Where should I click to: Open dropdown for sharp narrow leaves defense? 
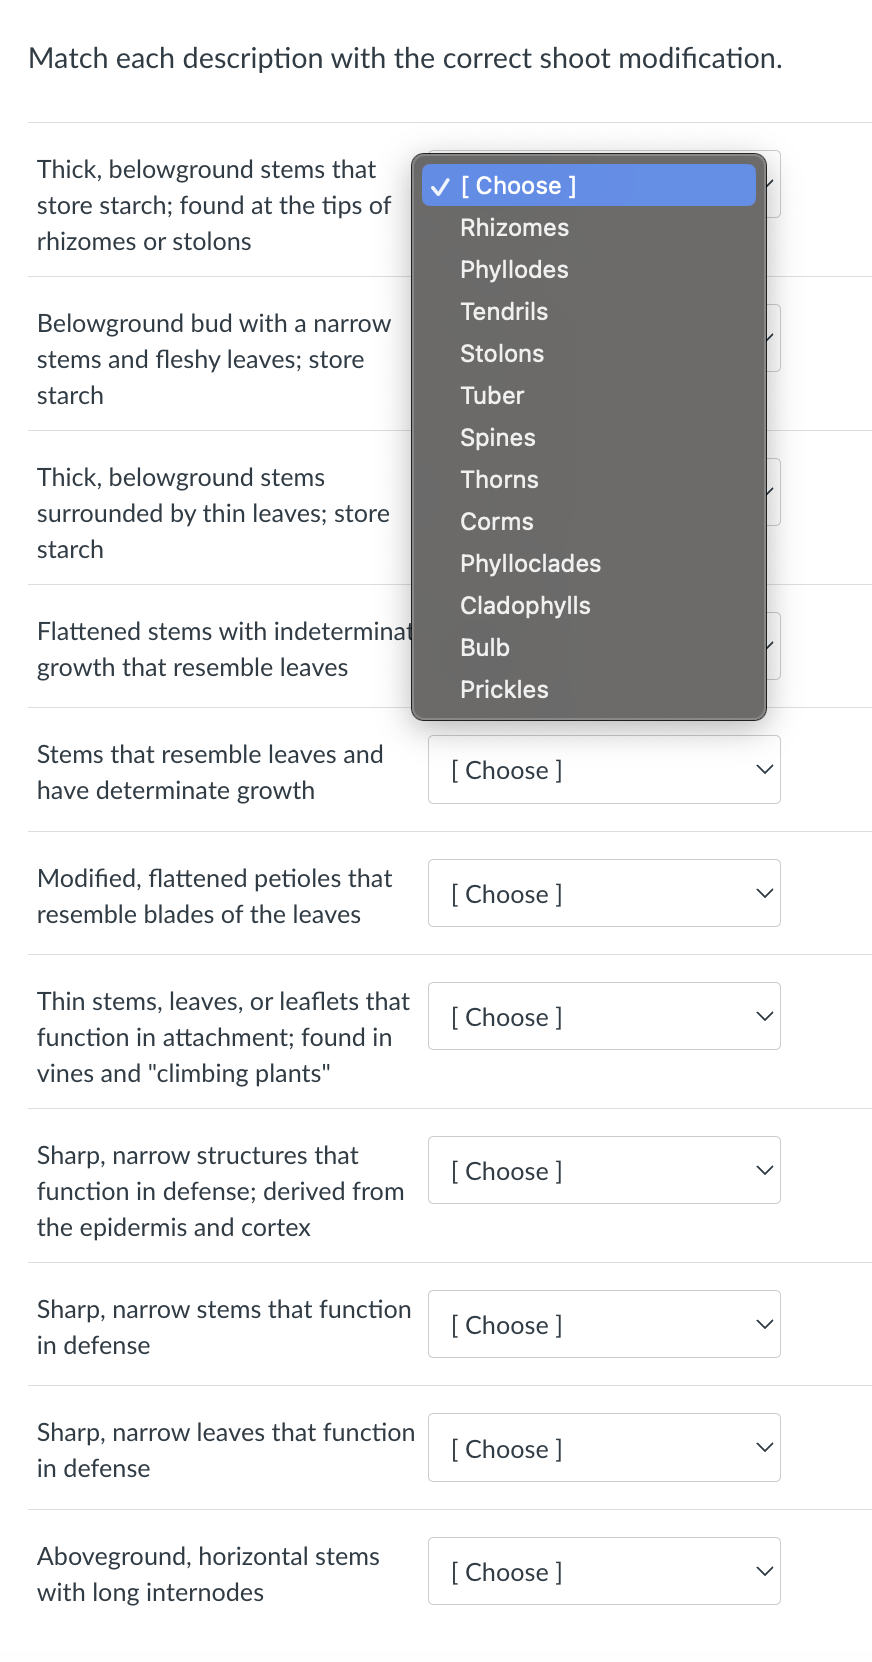tap(604, 1448)
